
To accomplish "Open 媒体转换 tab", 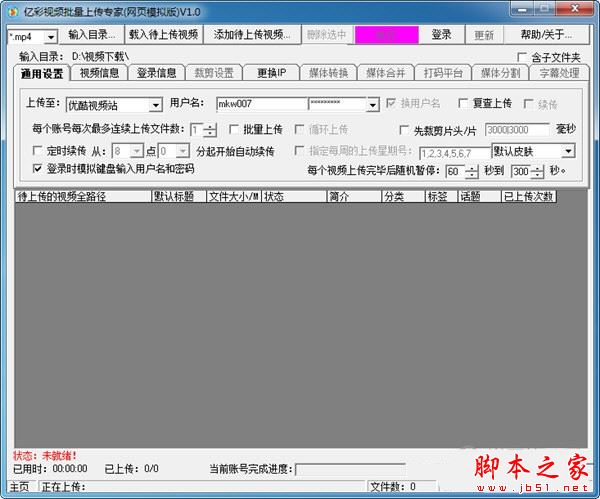I will [328, 73].
